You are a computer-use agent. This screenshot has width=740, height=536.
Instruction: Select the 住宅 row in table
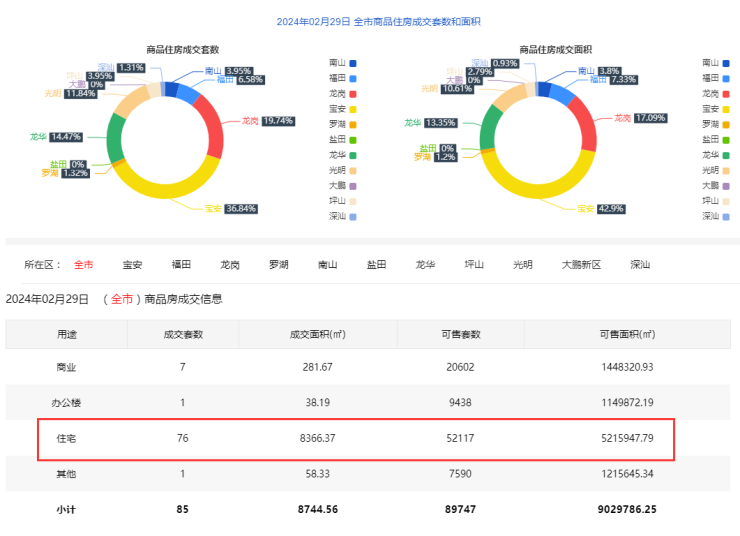pos(356,439)
